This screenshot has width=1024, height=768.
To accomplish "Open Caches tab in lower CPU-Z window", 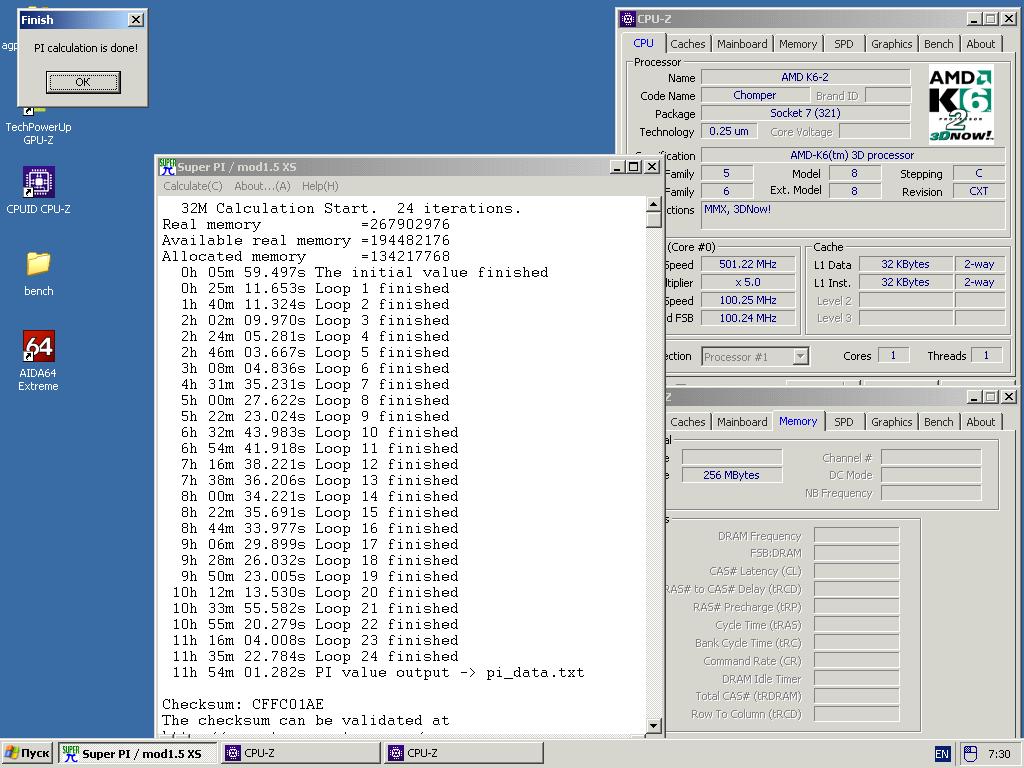I will pos(688,422).
